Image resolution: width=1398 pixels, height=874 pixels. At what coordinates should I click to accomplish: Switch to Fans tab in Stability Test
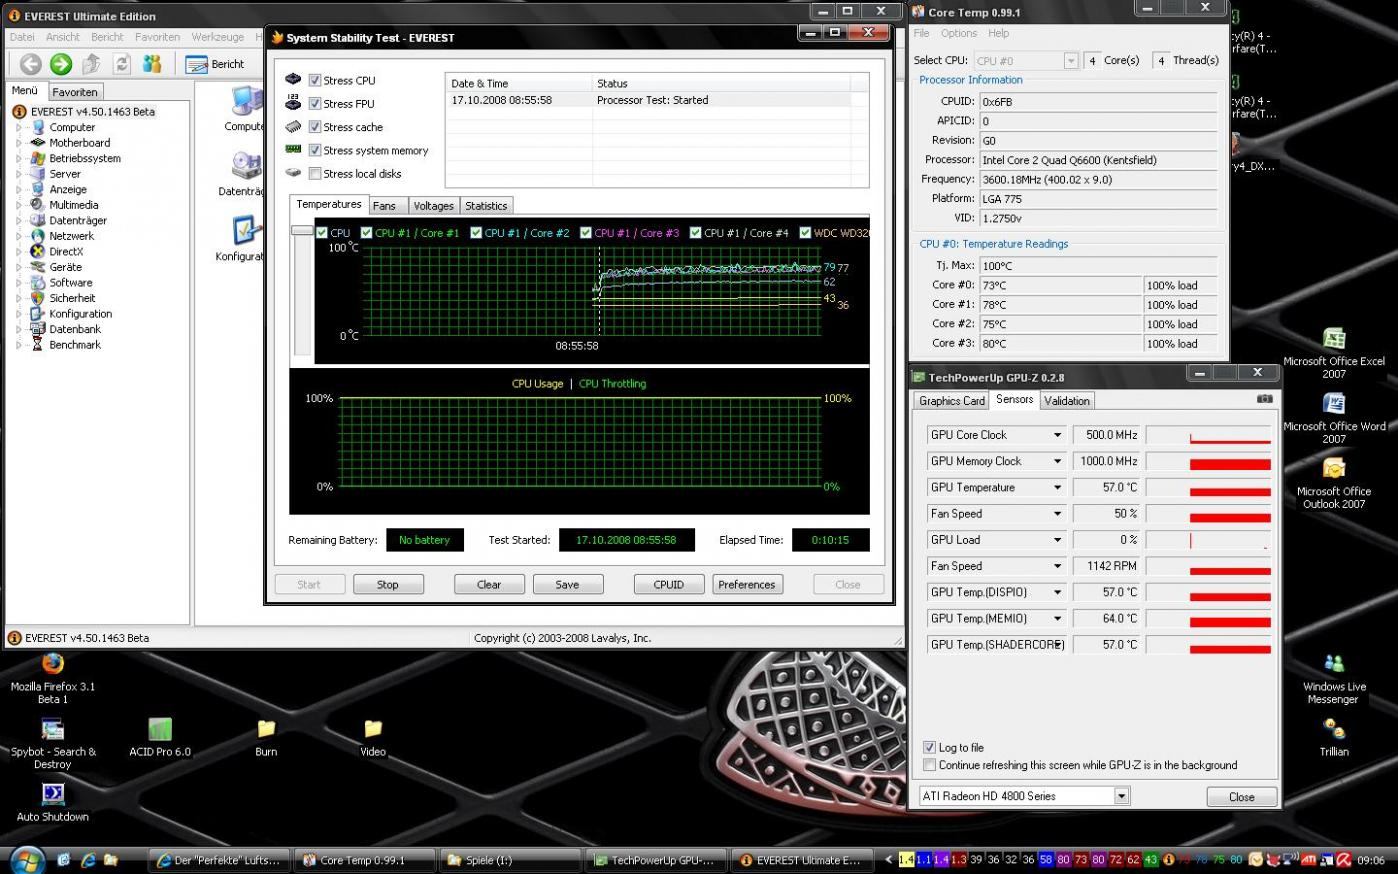pyautogui.click(x=385, y=206)
